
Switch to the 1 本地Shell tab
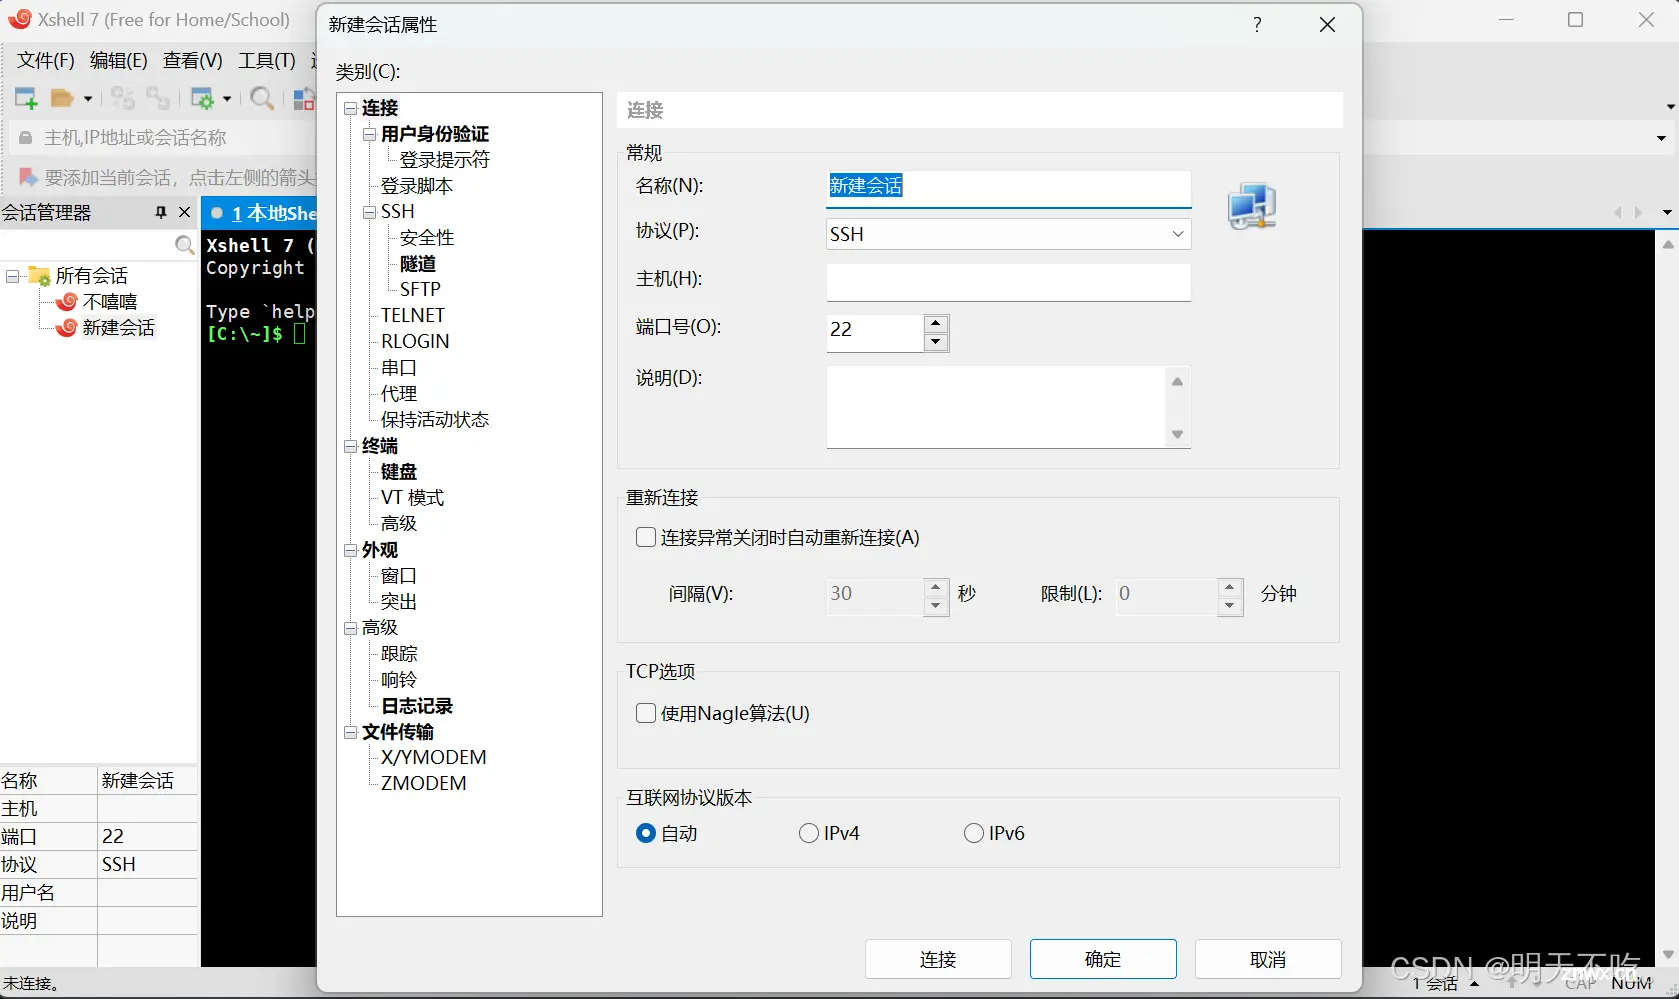(x=260, y=213)
